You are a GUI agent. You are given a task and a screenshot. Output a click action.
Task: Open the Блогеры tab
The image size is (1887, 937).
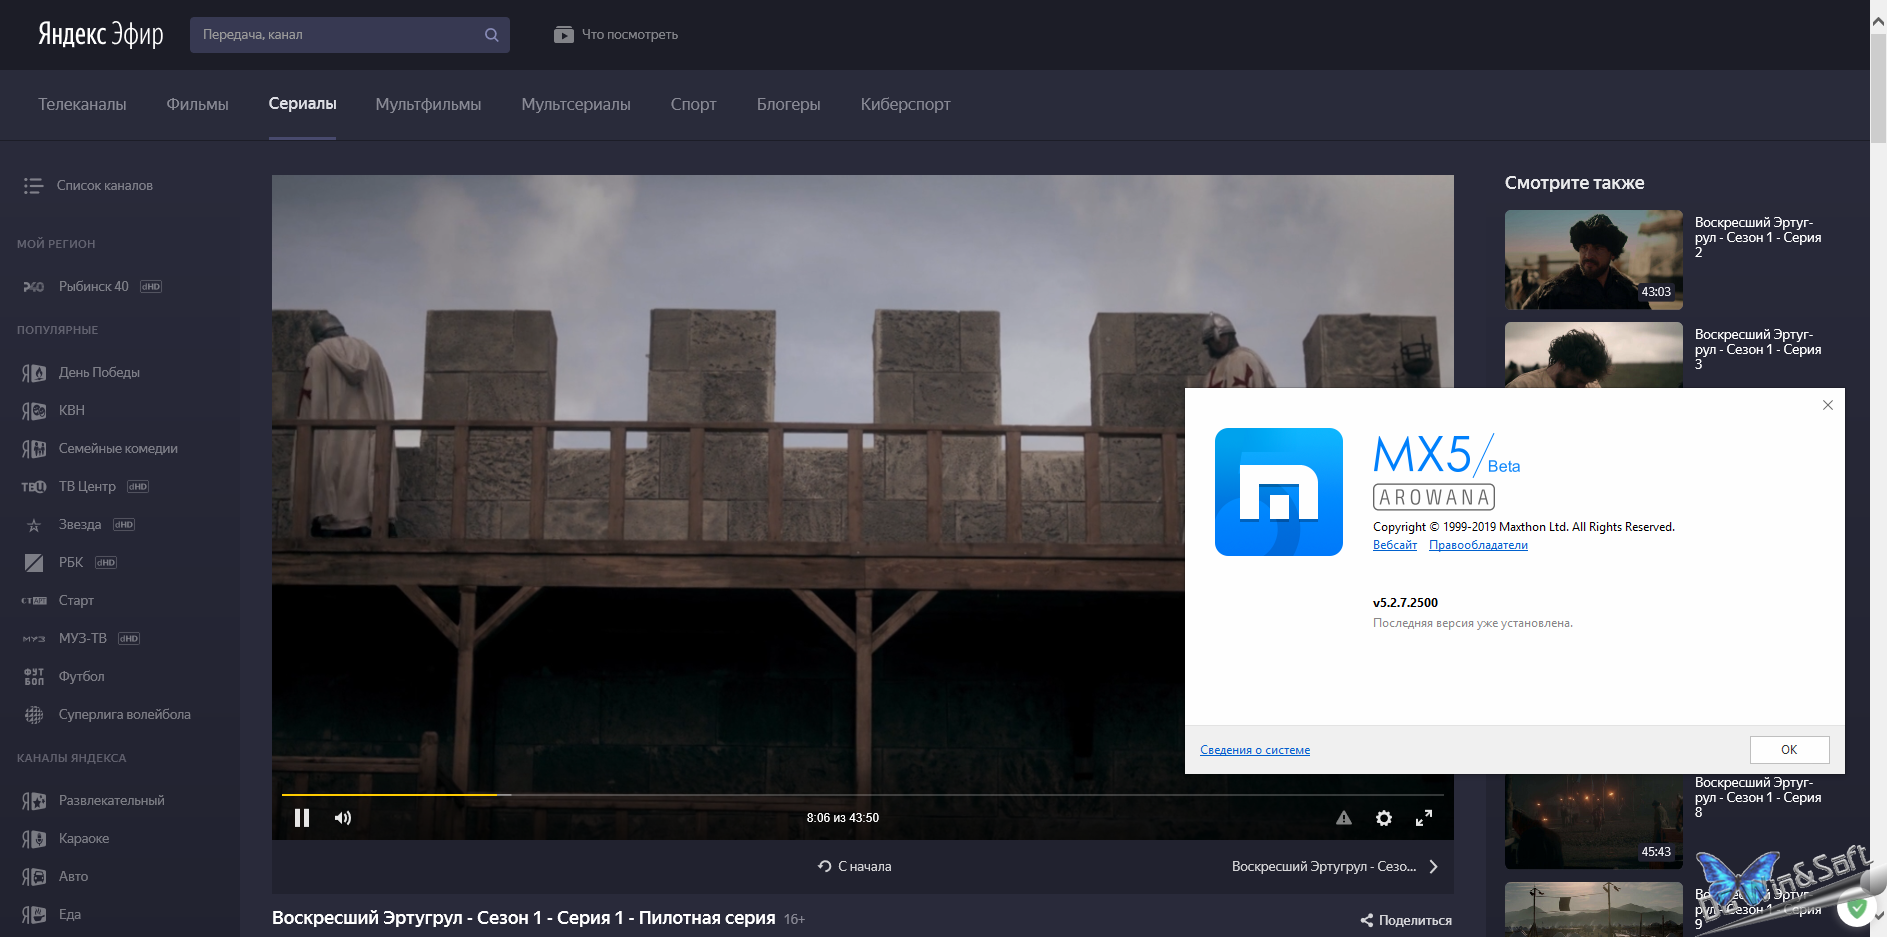pyautogui.click(x=788, y=104)
